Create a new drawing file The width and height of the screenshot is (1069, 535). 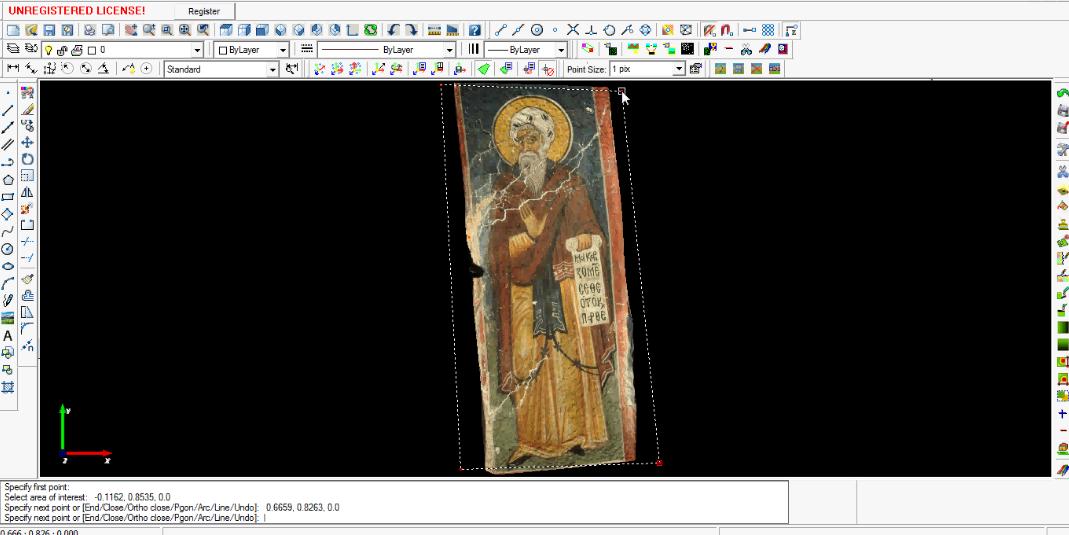[13, 30]
